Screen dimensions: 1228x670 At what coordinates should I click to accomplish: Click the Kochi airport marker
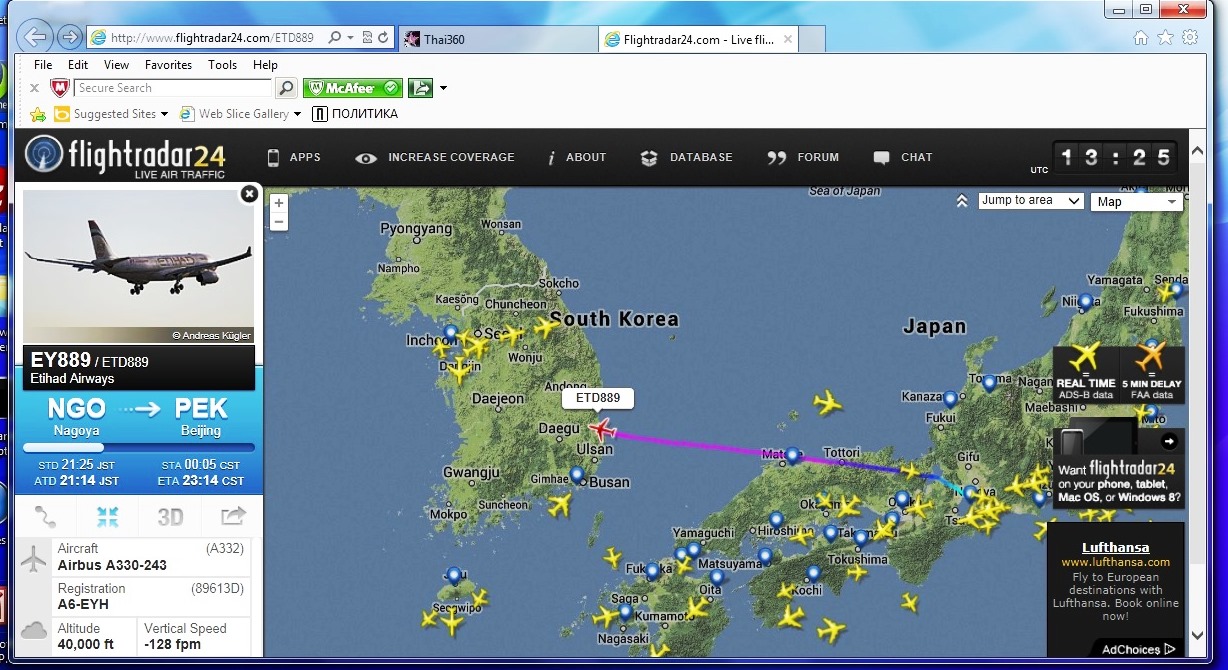[x=814, y=574]
